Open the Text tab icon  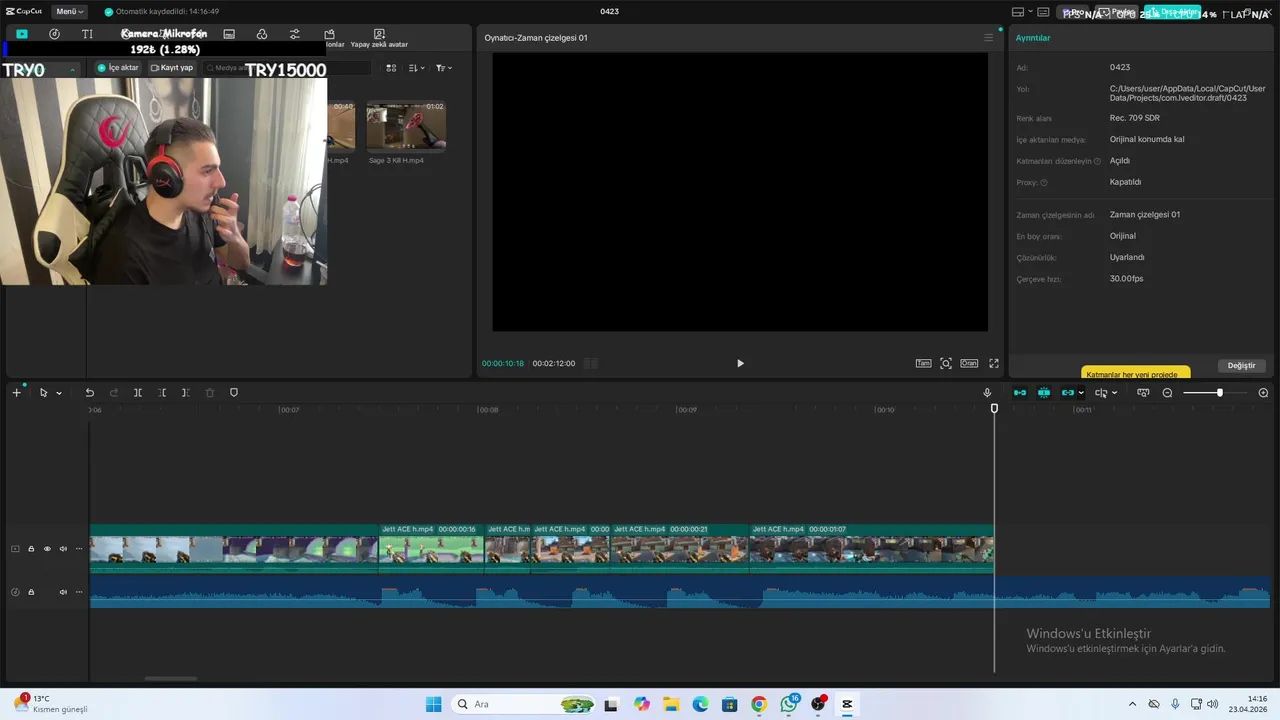[x=87, y=34]
